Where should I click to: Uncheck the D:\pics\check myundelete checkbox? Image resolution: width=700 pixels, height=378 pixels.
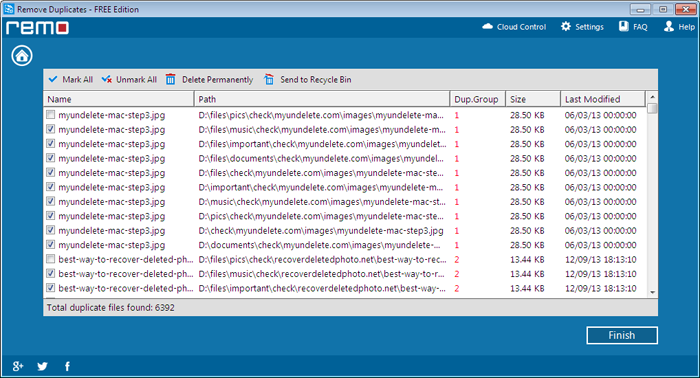50,216
